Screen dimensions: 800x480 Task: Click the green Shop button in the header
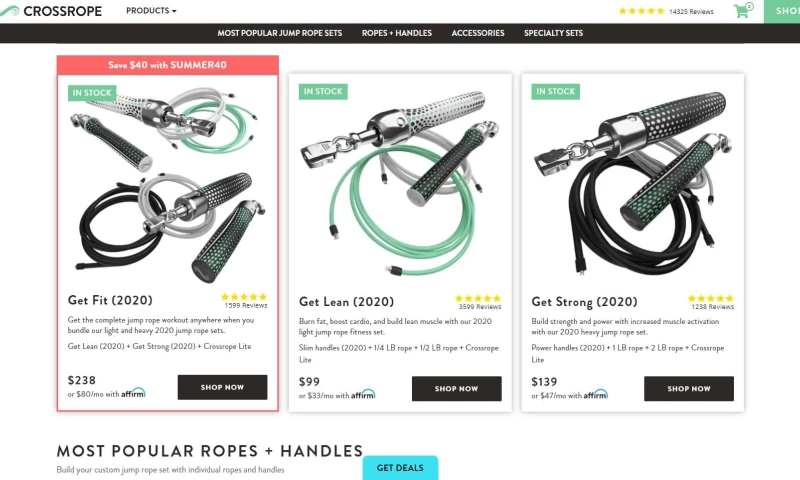pos(782,11)
